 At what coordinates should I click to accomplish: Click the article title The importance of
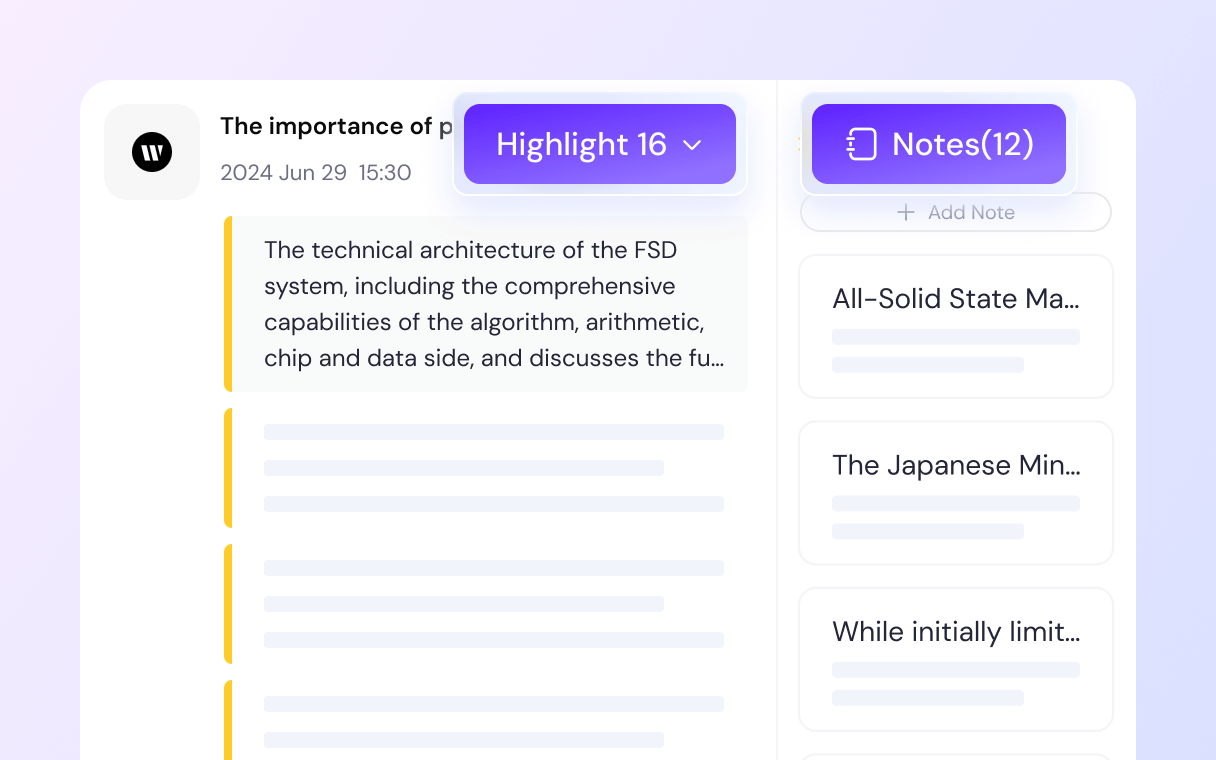point(326,126)
